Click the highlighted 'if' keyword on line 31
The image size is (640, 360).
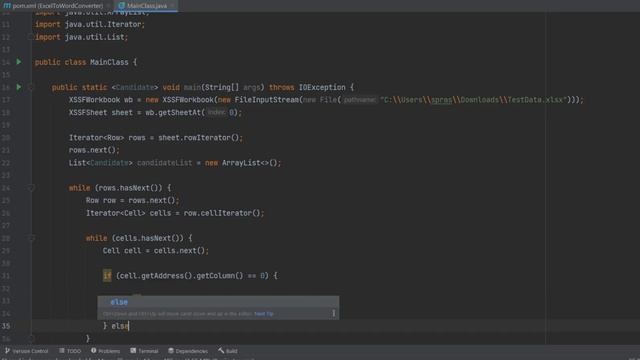107,276
